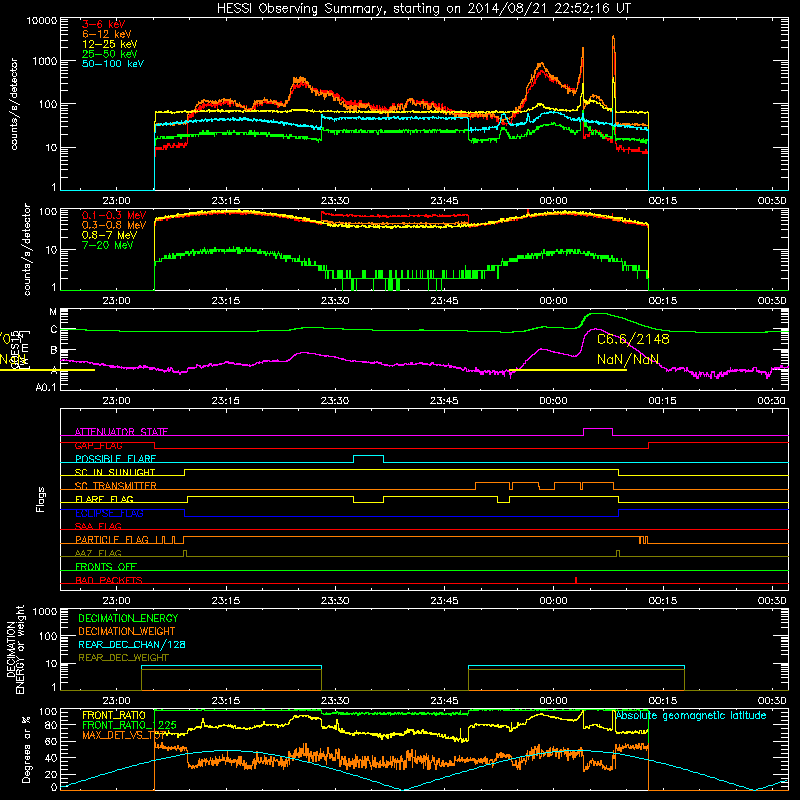Click the 7-20 MeV legend entry
This screenshot has width=800, height=800.
[108, 245]
